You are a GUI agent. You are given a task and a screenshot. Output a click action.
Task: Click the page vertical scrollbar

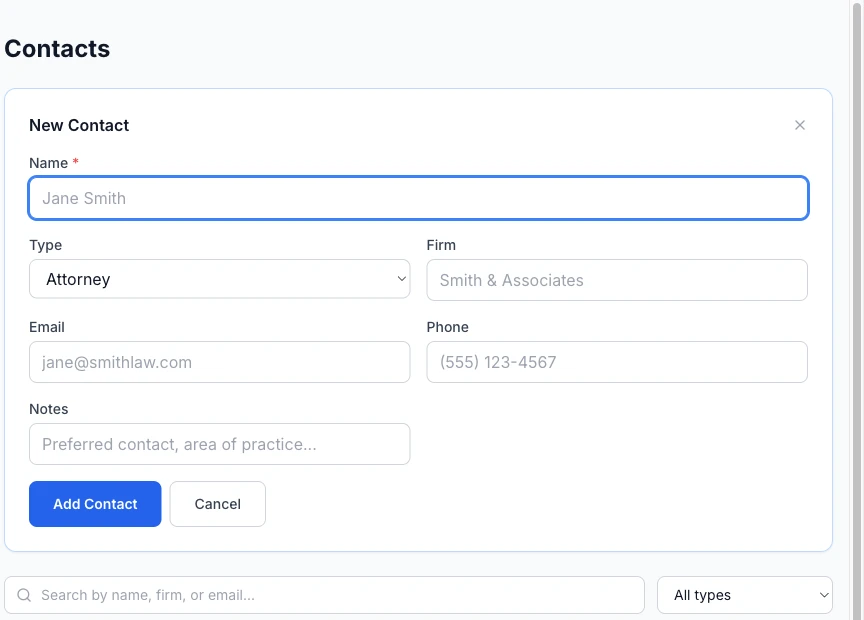click(x=857, y=310)
